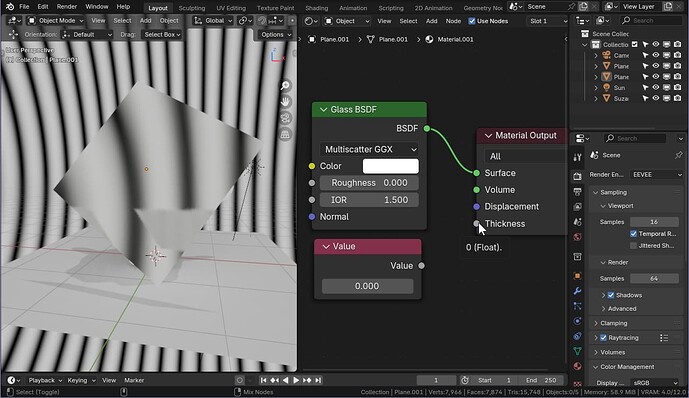
Task: Open the Object Constraints tab
Action: coord(577,336)
